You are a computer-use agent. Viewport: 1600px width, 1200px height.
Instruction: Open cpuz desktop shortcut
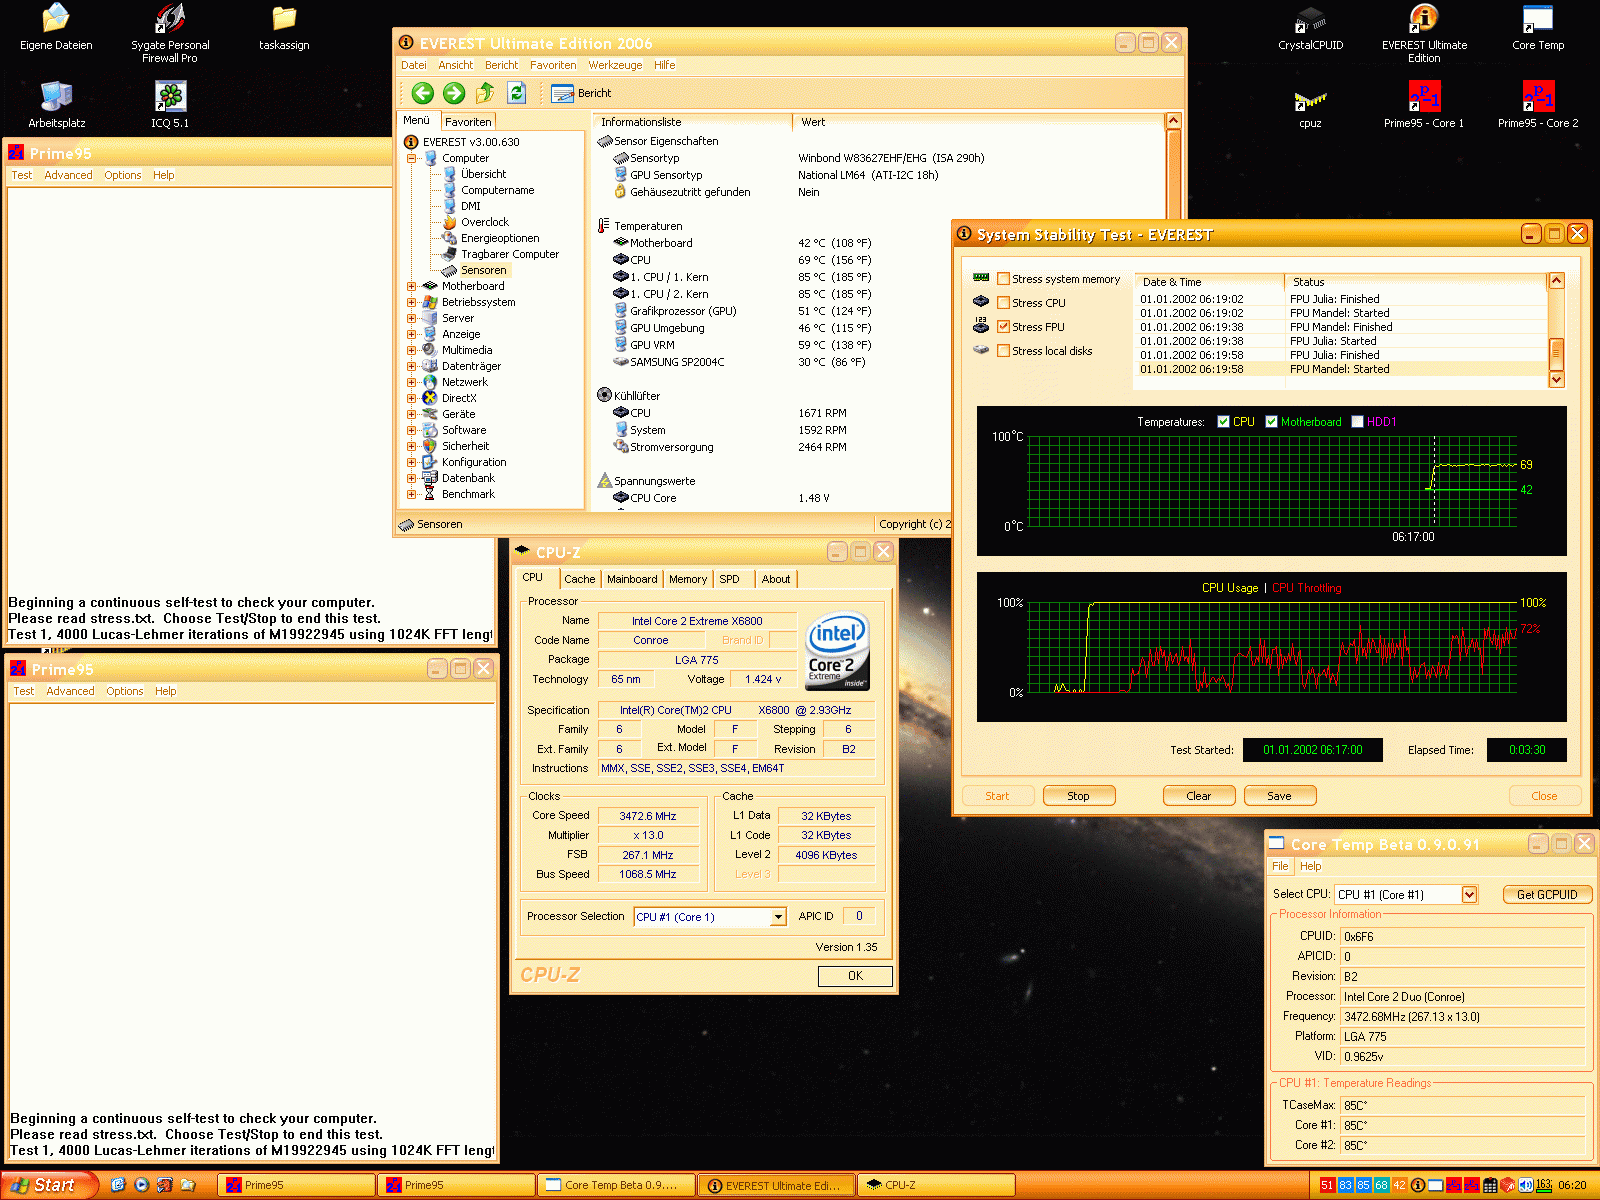pyautogui.click(x=1310, y=108)
